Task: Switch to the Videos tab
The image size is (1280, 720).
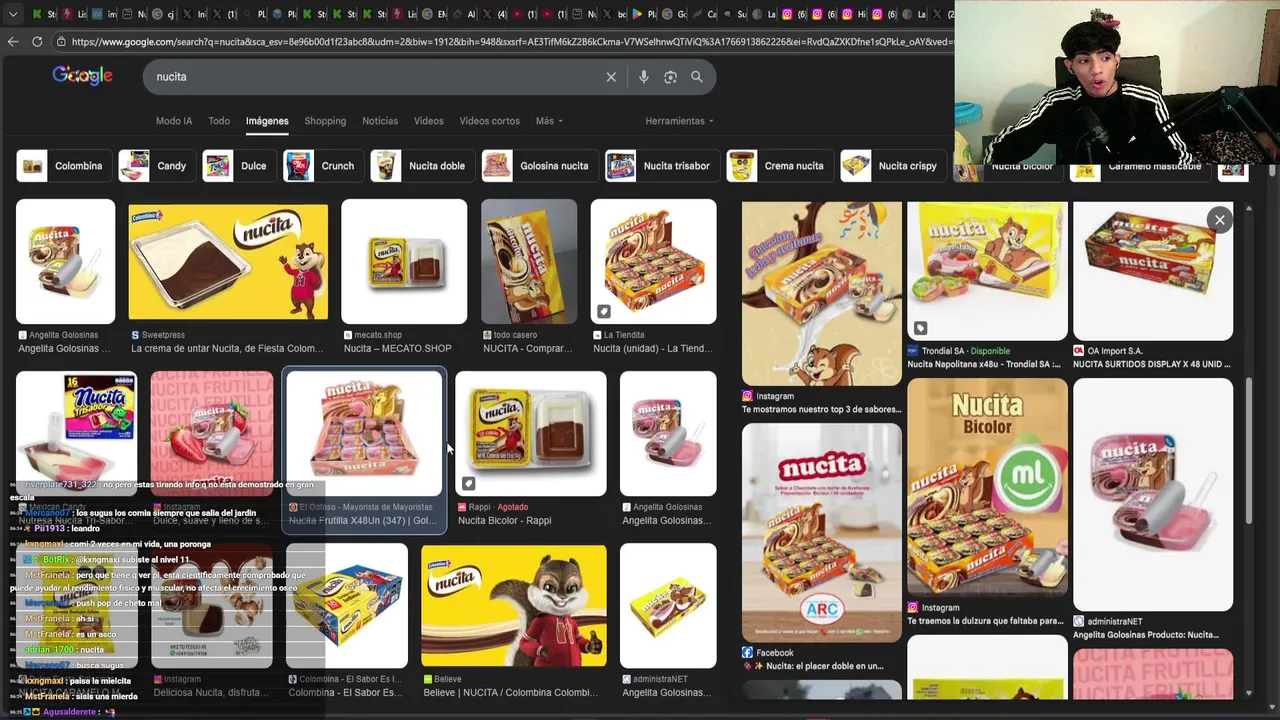Action: click(x=428, y=121)
